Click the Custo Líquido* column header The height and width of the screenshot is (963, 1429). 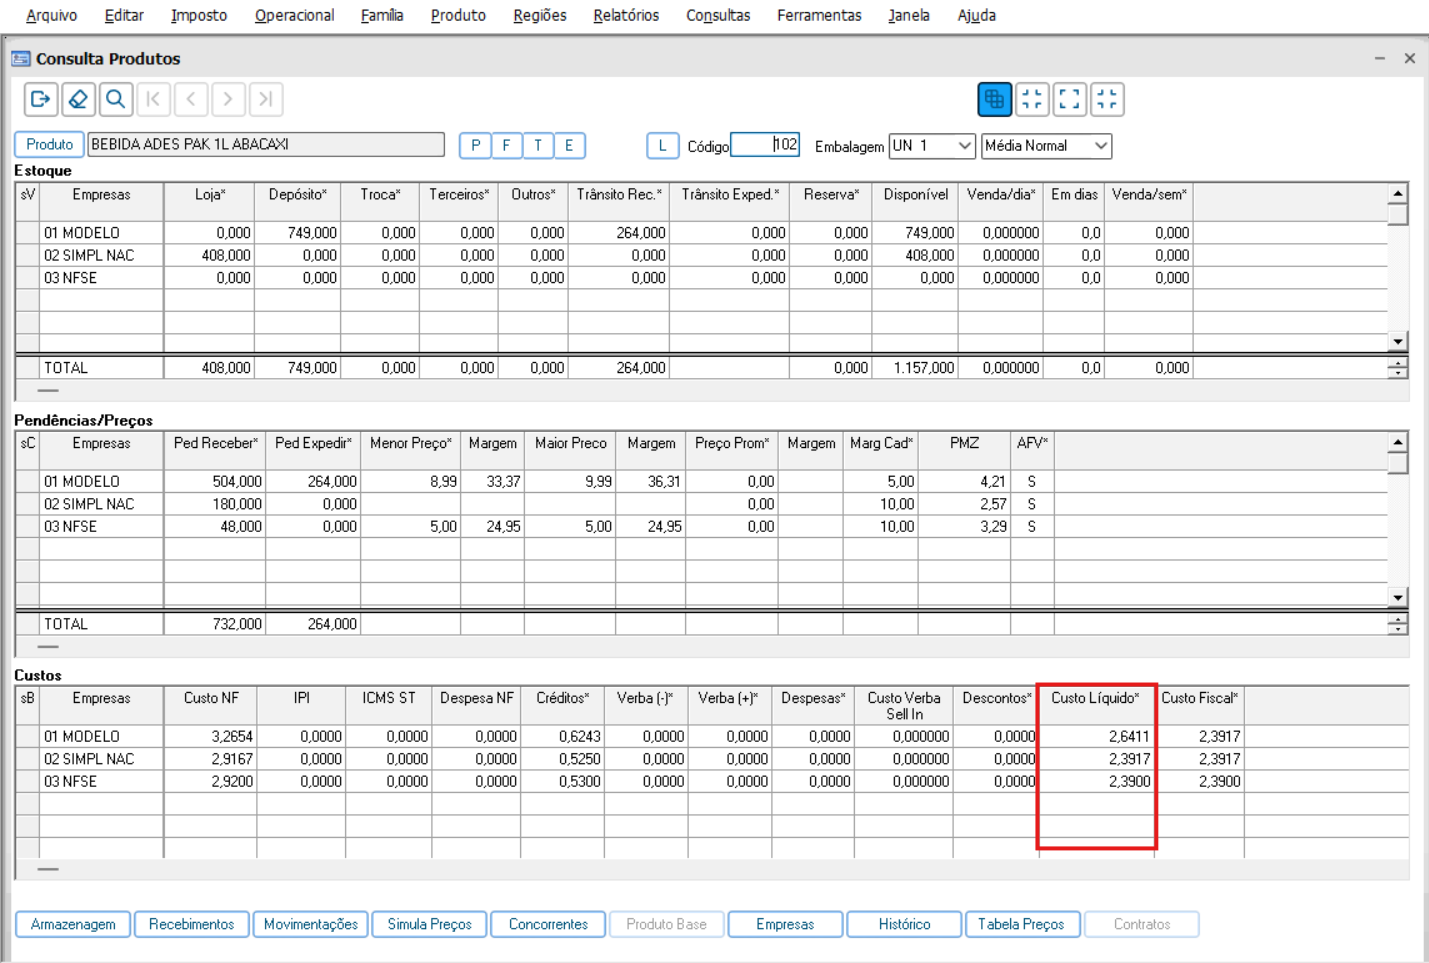[1096, 705]
